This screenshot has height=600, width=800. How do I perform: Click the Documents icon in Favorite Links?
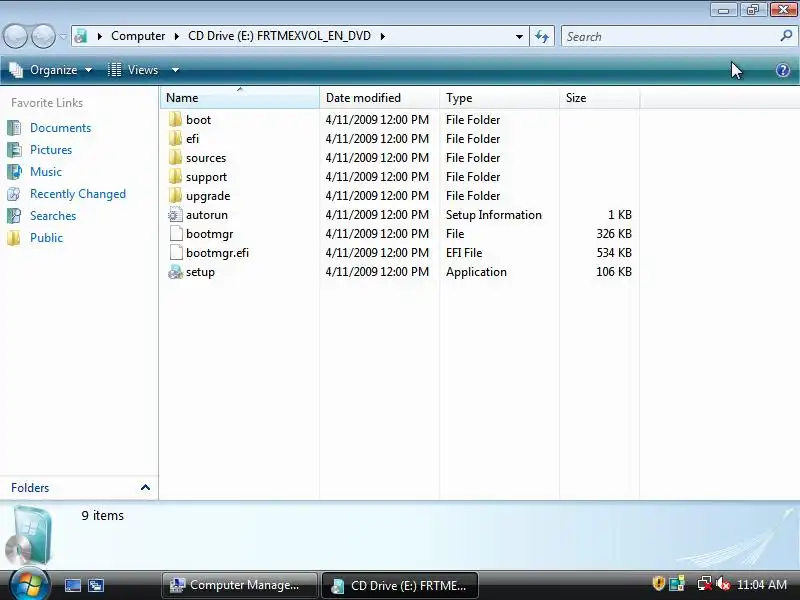click(x=14, y=128)
